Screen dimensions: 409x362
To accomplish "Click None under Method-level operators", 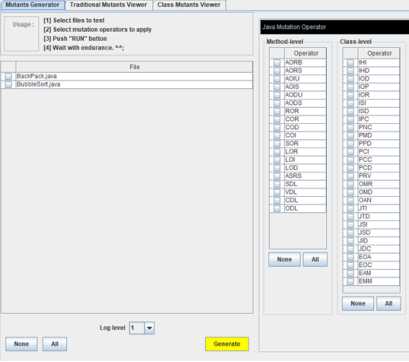I will [284, 259].
